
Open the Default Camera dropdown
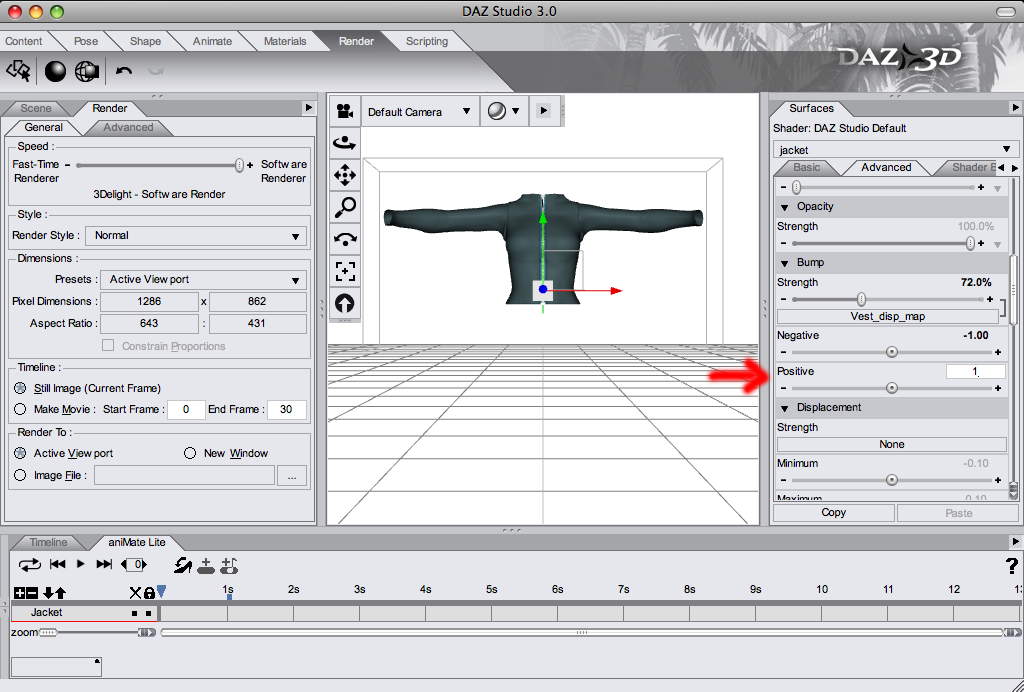pos(419,112)
